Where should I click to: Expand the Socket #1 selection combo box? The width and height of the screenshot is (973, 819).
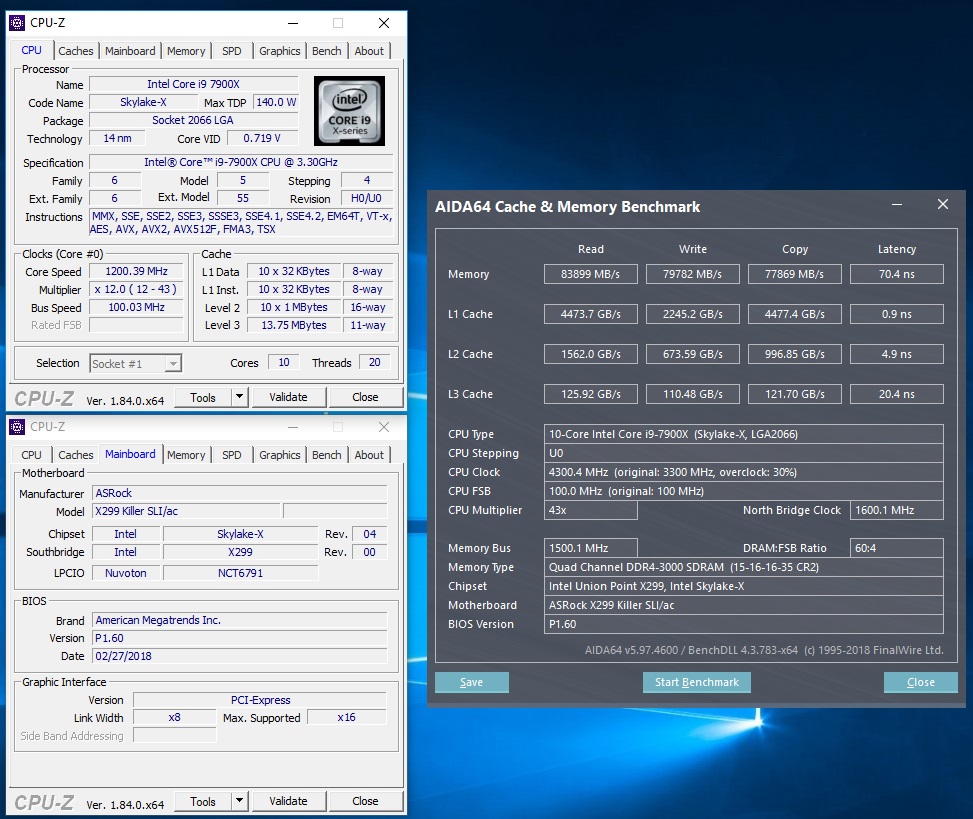point(136,364)
